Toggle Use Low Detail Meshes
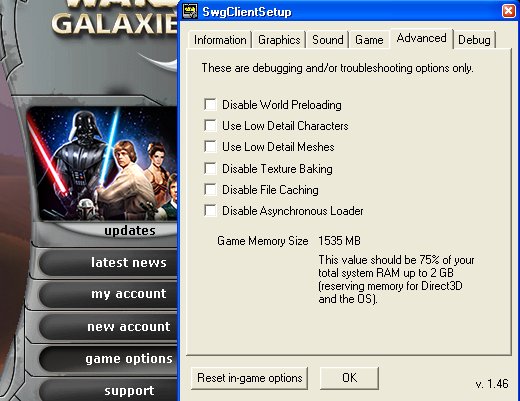Viewport: 520px width, 401px height. (210, 147)
